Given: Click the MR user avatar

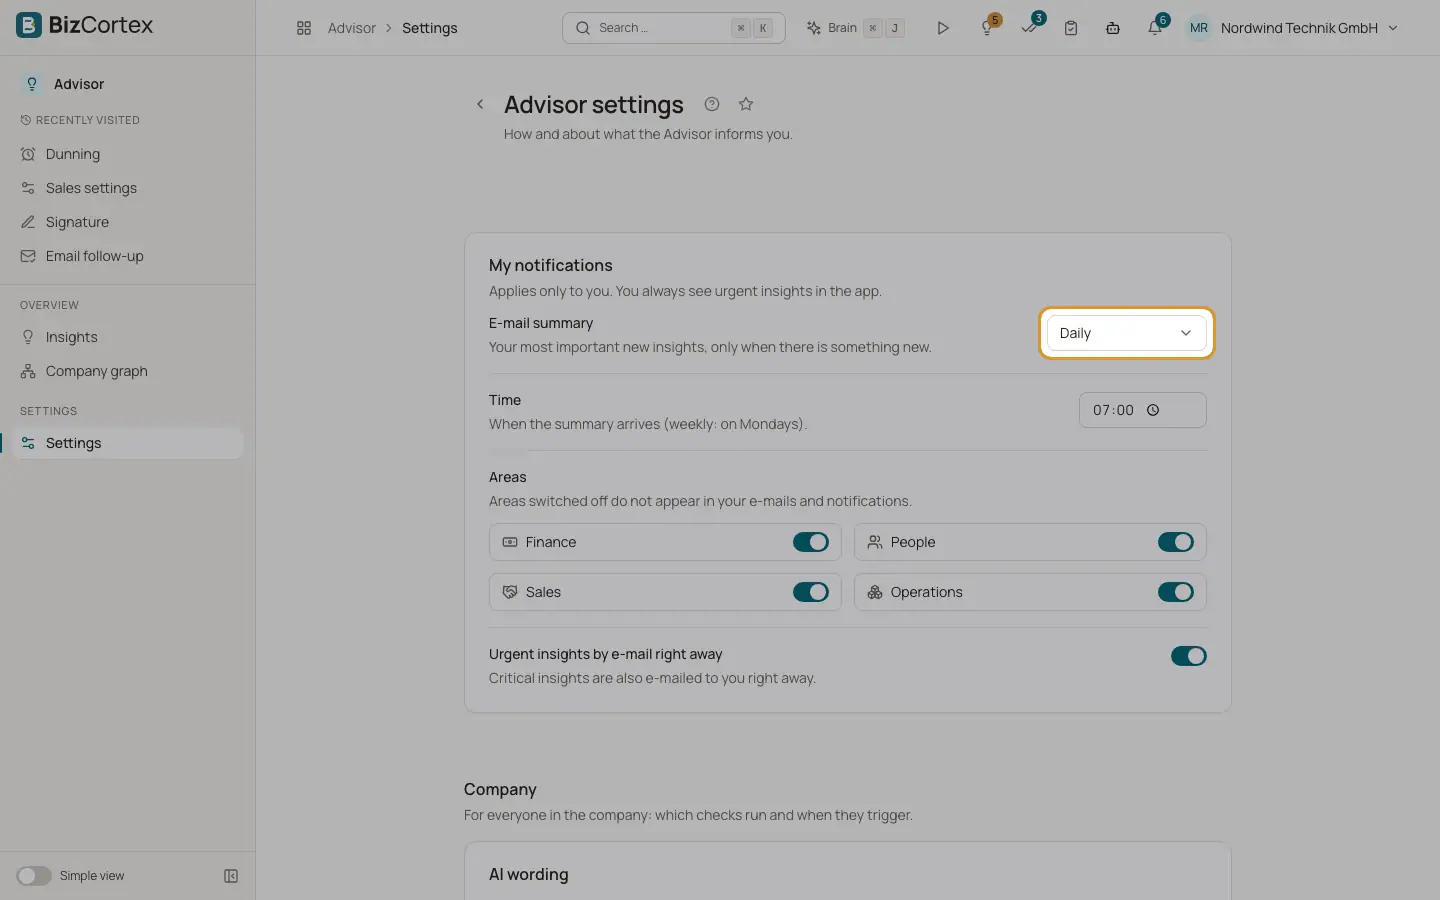Looking at the screenshot, I should pyautogui.click(x=1199, y=28).
